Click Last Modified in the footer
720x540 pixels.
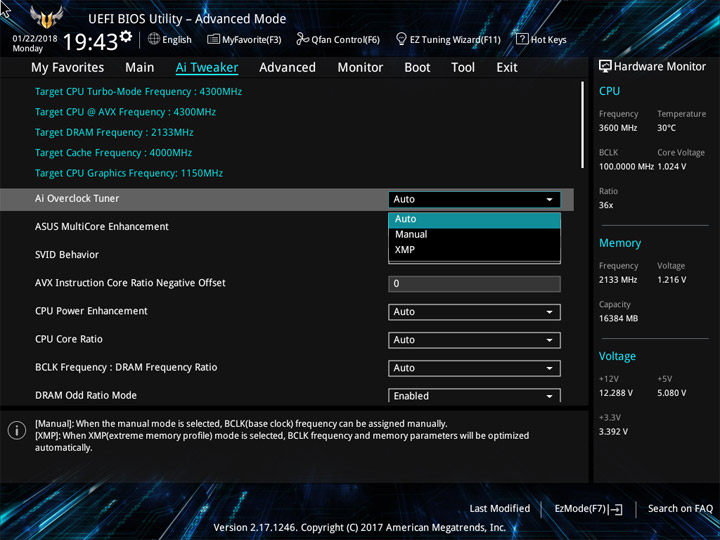point(500,509)
